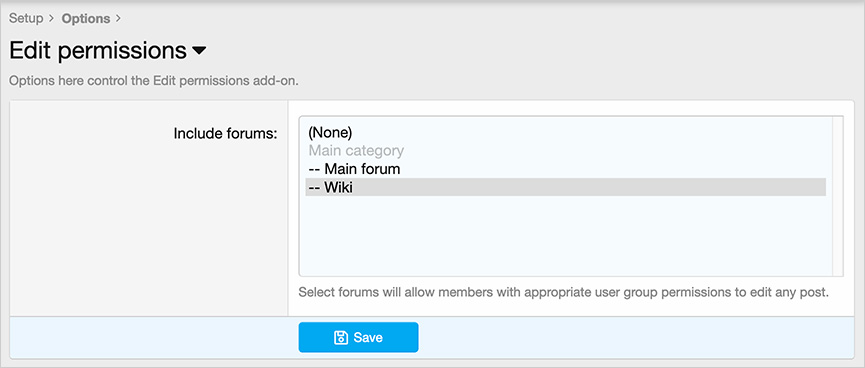Screen dimensions: 865x368
Task: Open the Options breadcrumb link
Action: tap(86, 18)
